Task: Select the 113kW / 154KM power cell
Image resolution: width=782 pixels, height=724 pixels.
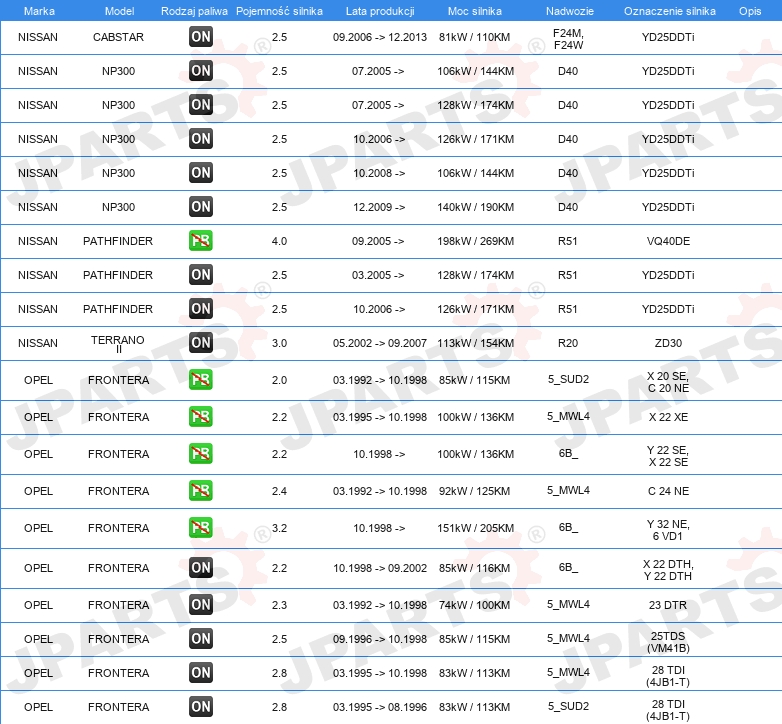Action: (x=475, y=343)
